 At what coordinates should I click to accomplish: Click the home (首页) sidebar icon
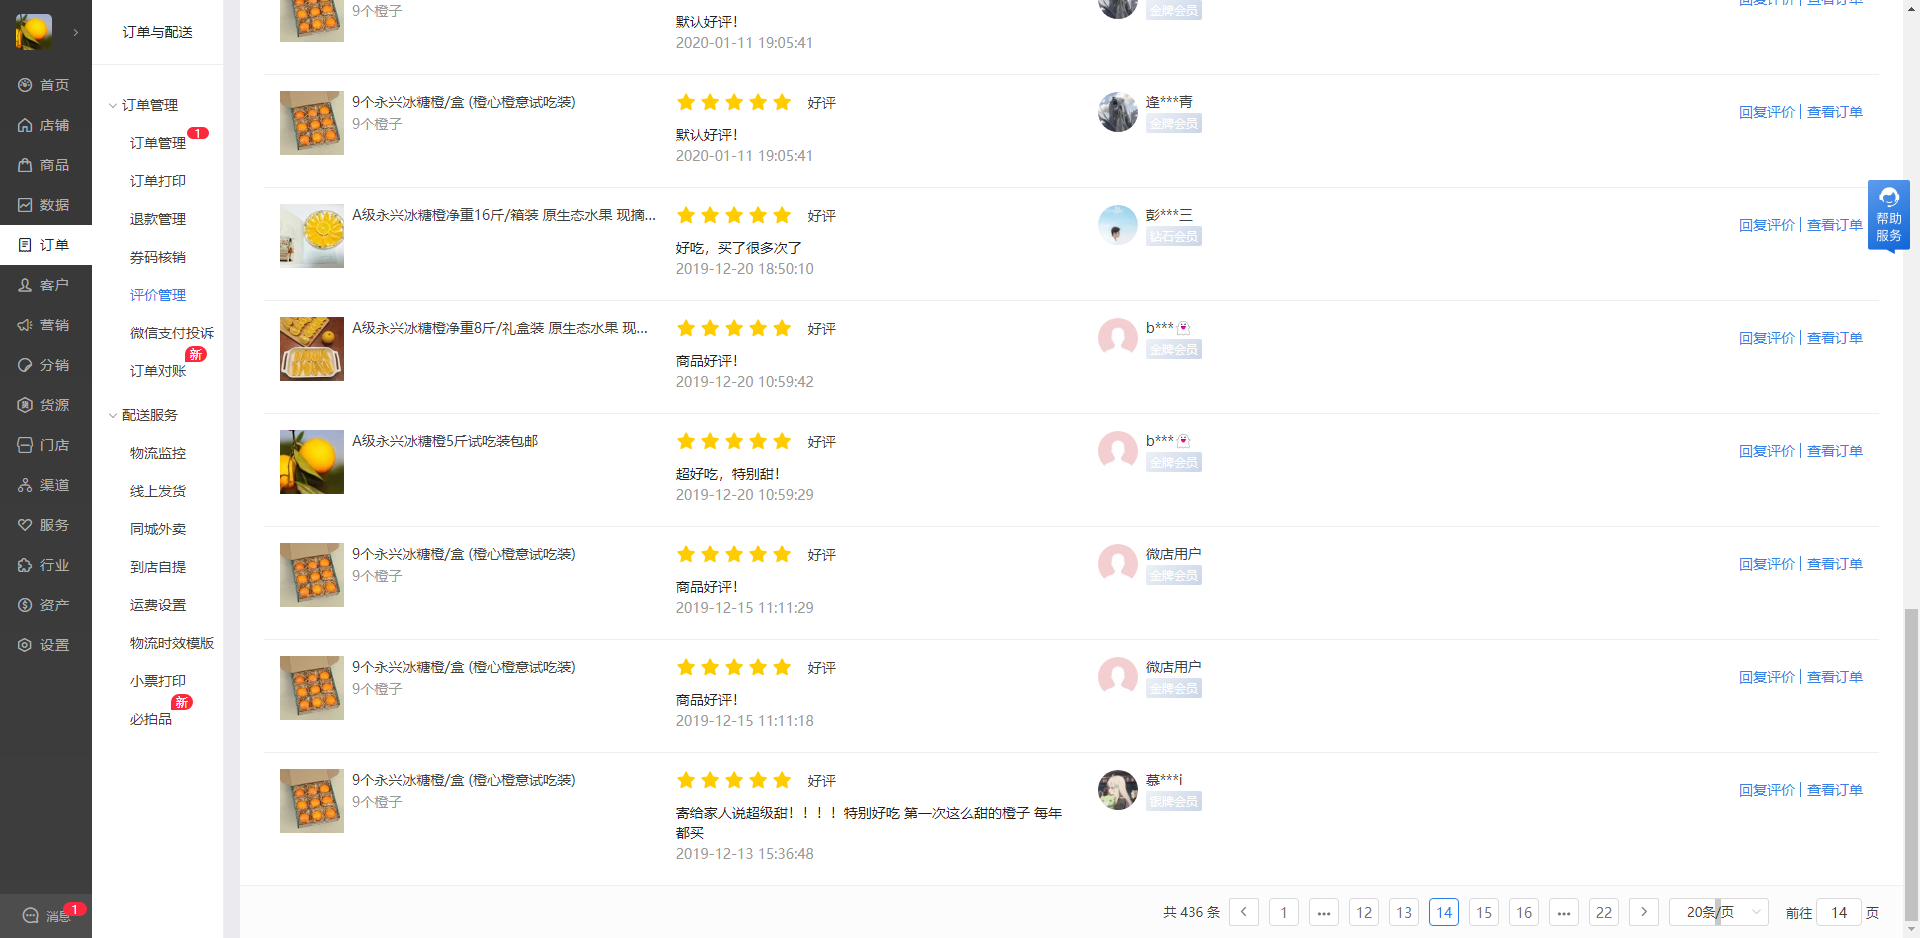[x=25, y=85]
